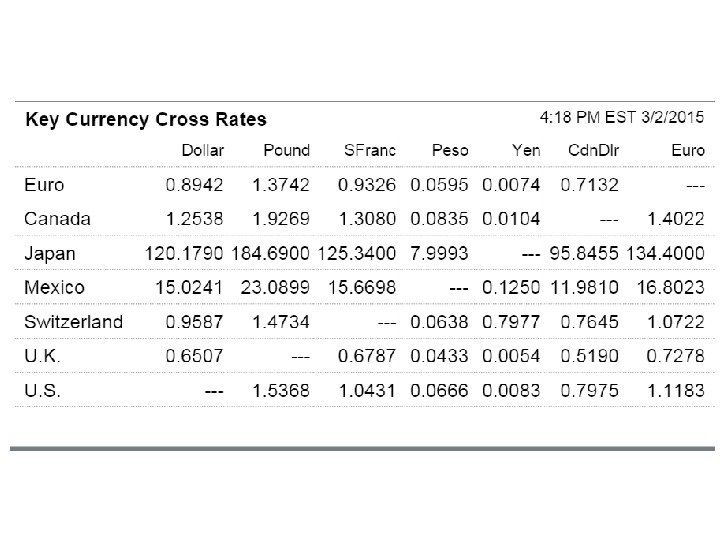Select the U.K. row label
This screenshot has height=540, width=720.
pyautogui.click(x=42, y=356)
